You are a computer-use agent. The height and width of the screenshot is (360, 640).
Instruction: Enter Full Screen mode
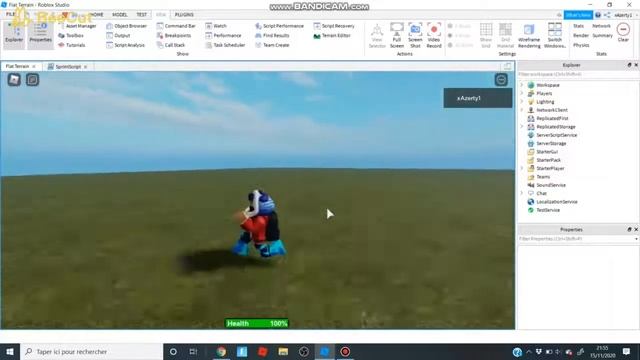tap(397, 36)
